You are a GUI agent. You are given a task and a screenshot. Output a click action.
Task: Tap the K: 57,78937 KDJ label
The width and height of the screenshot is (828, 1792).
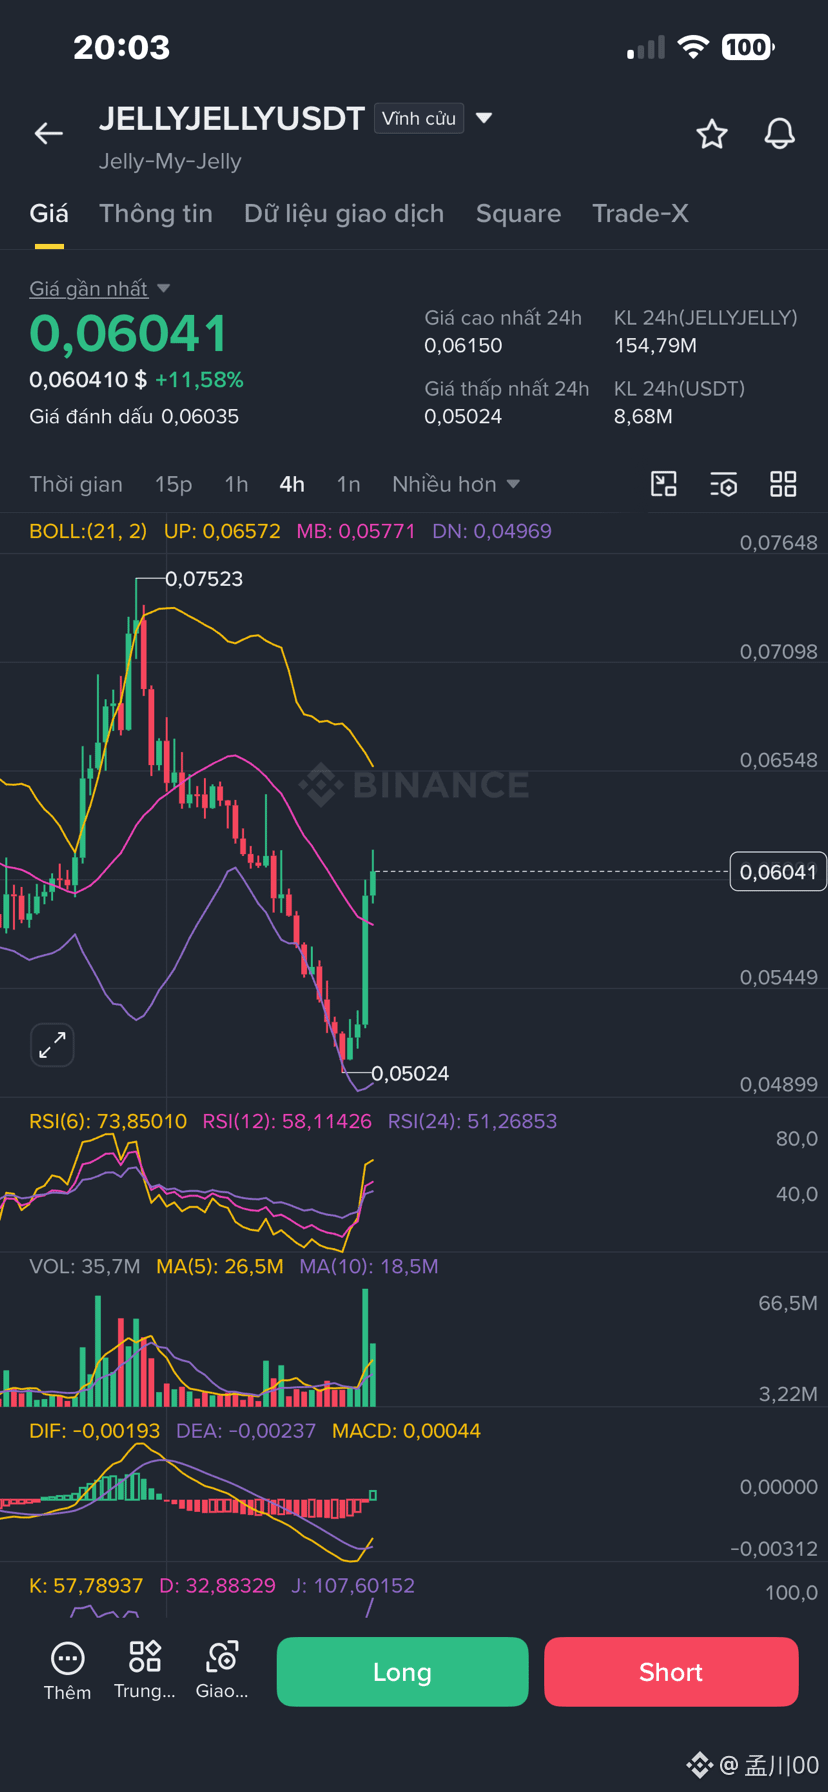(86, 1585)
